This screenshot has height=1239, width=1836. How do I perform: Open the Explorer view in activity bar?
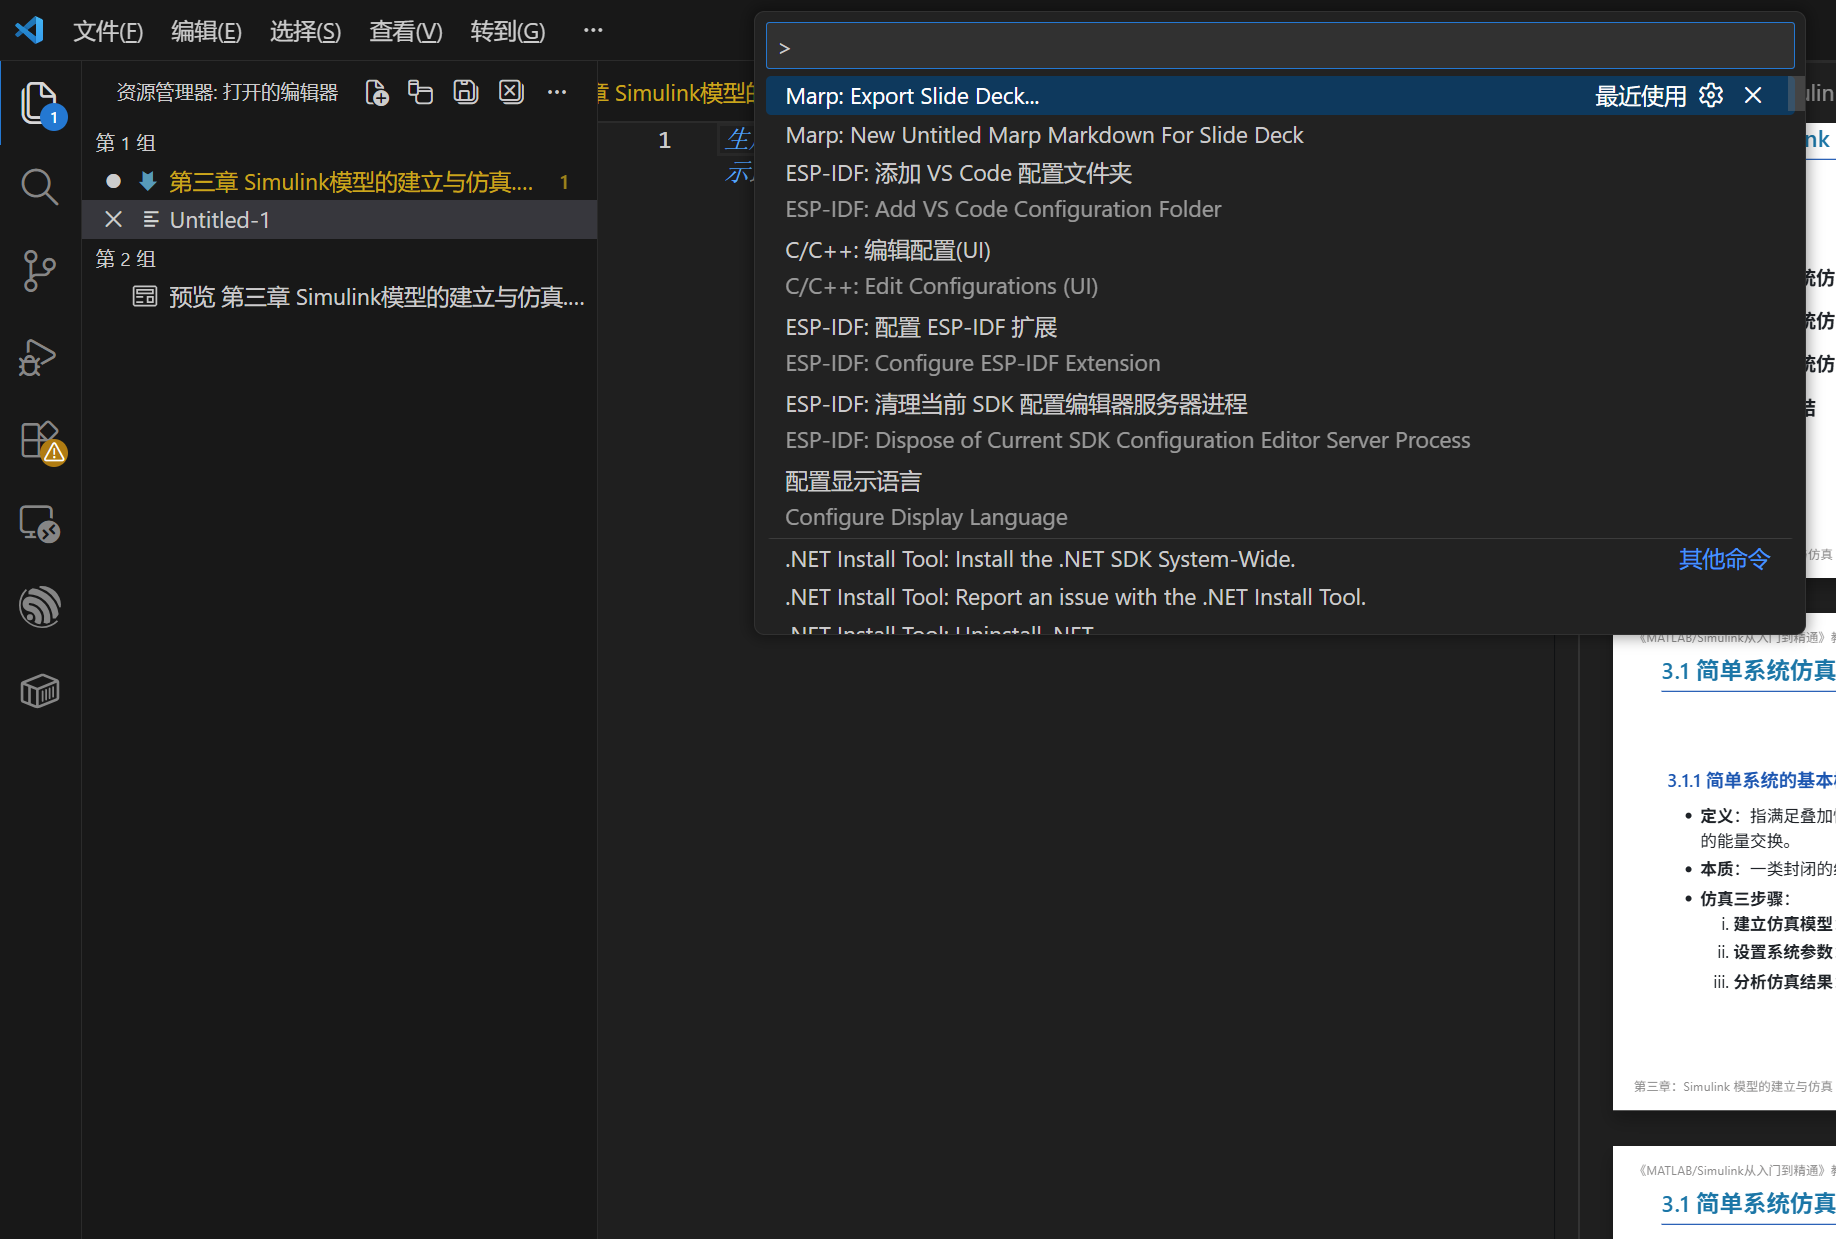(x=40, y=103)
